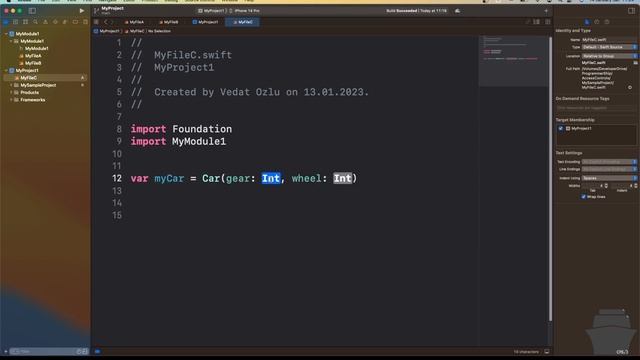
Task: Click No Selection in the jump bar
Action: pos(159,31)
